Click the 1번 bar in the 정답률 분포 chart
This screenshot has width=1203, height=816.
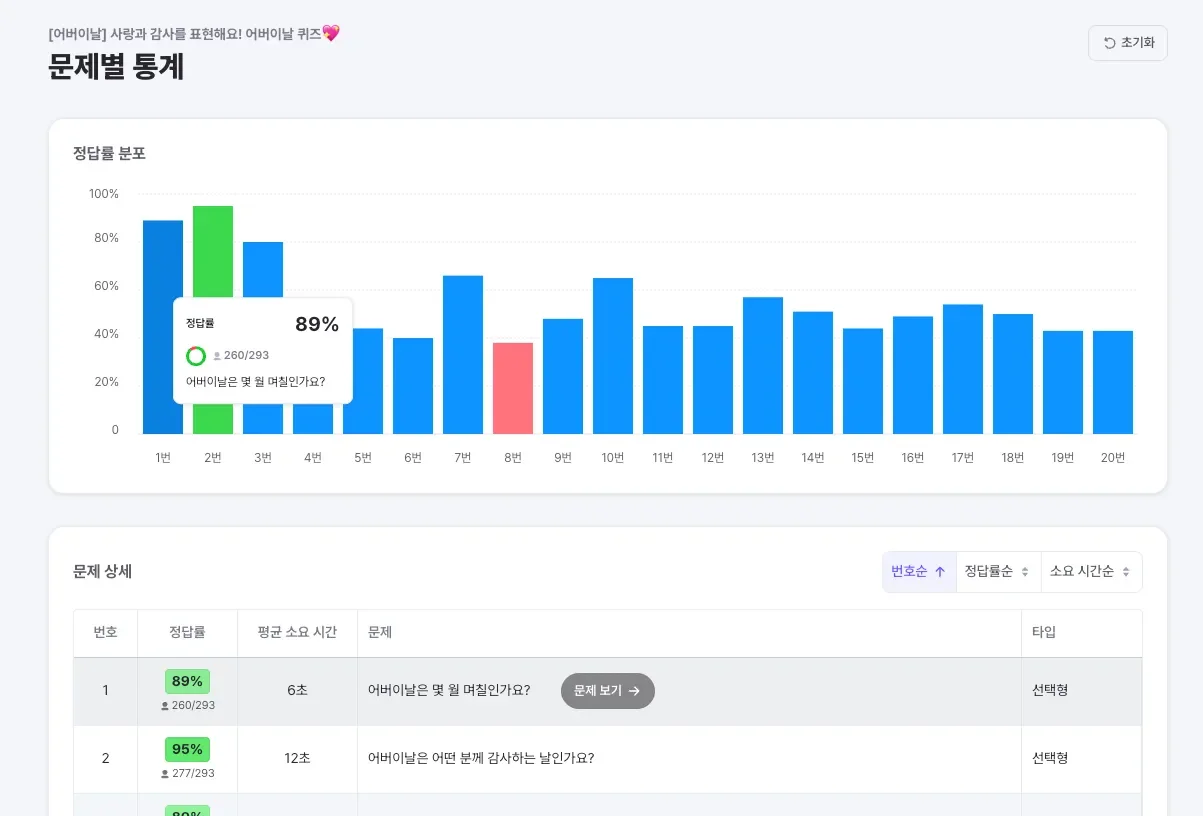tap(162, 320)
